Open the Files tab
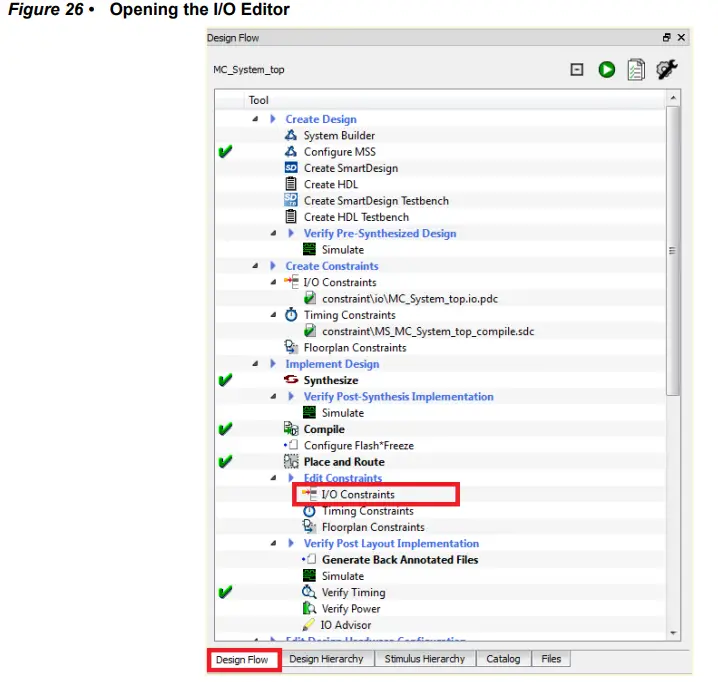Image resolution: width=718 pixels, height=682 pixels. click(551, 659)
